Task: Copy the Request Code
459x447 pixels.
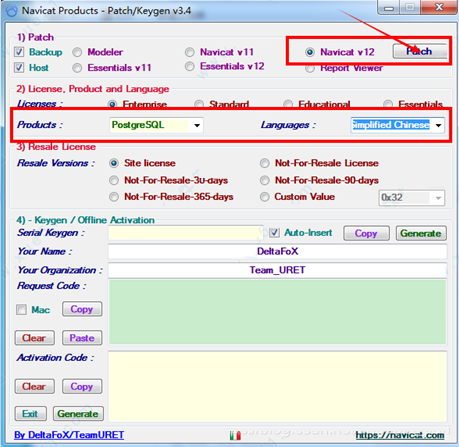Action: point(82,309)
